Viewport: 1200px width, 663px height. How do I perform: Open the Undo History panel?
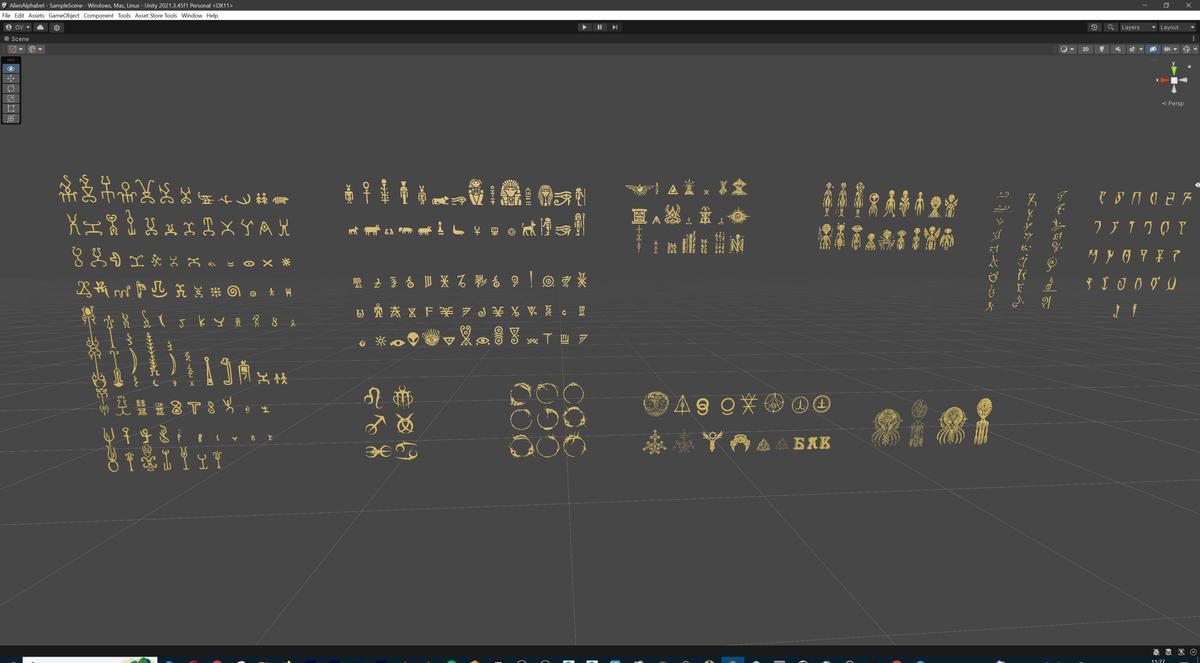point(1094,27)
